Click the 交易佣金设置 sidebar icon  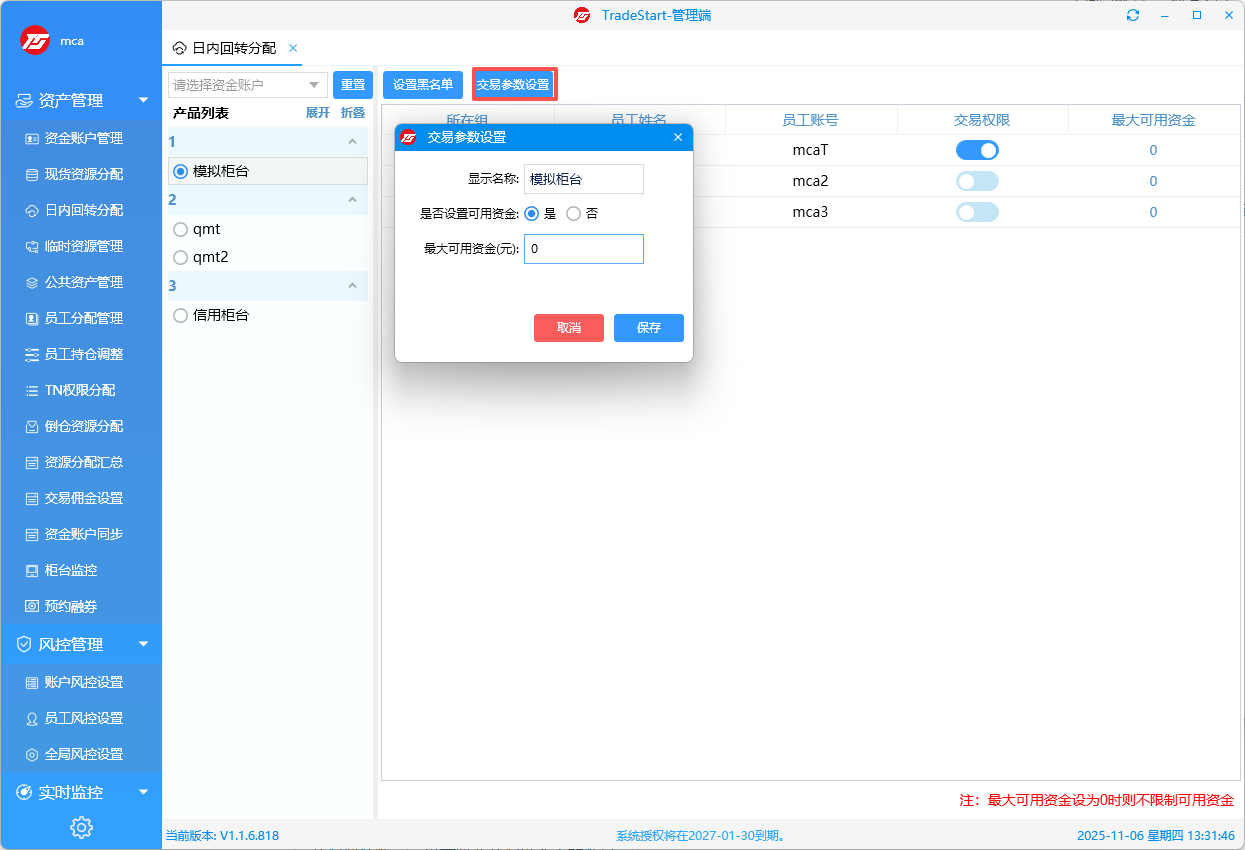pos(32,498)
